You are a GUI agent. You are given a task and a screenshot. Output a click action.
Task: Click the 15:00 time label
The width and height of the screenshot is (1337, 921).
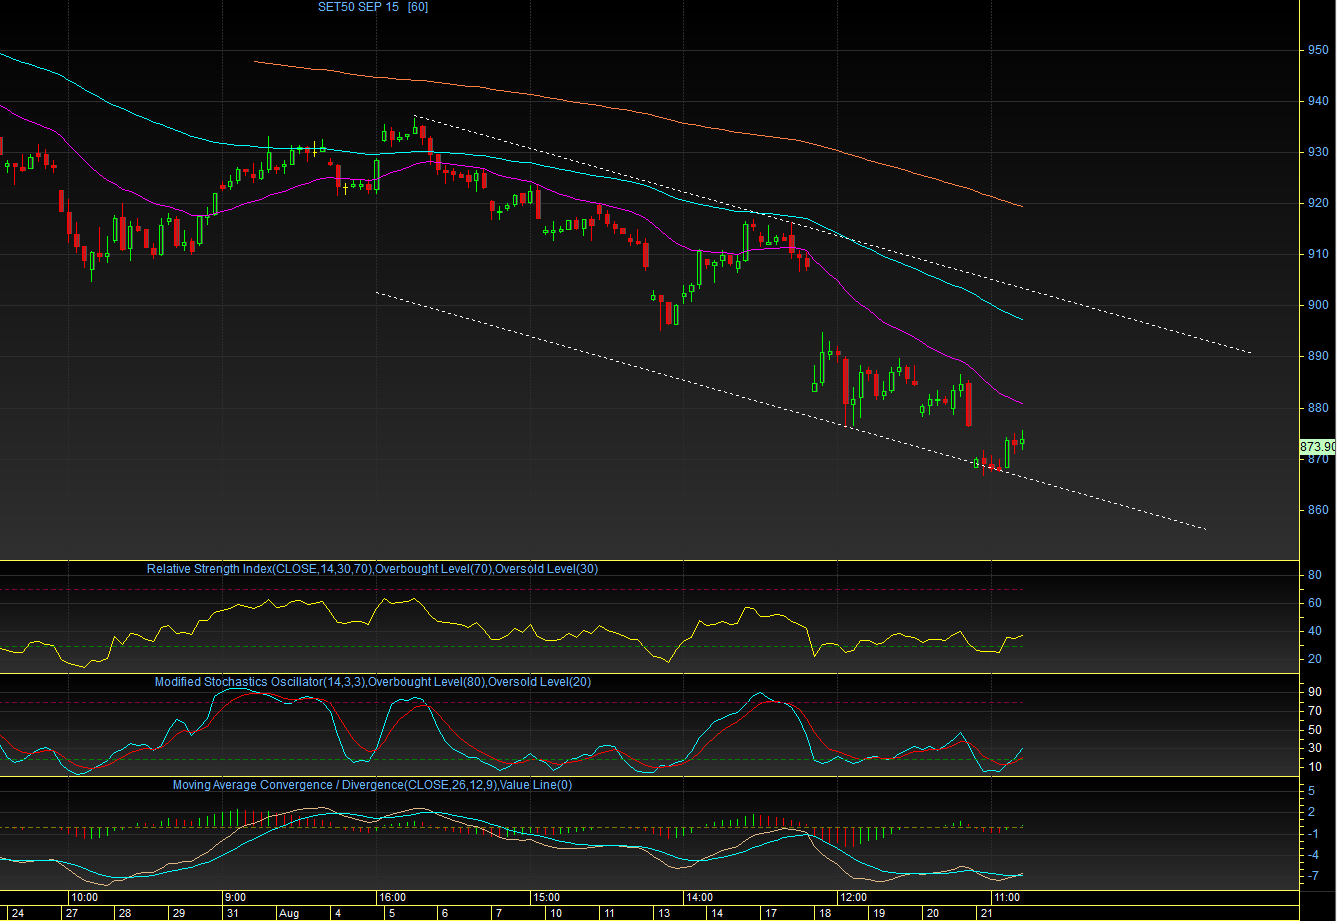[546, 897]
